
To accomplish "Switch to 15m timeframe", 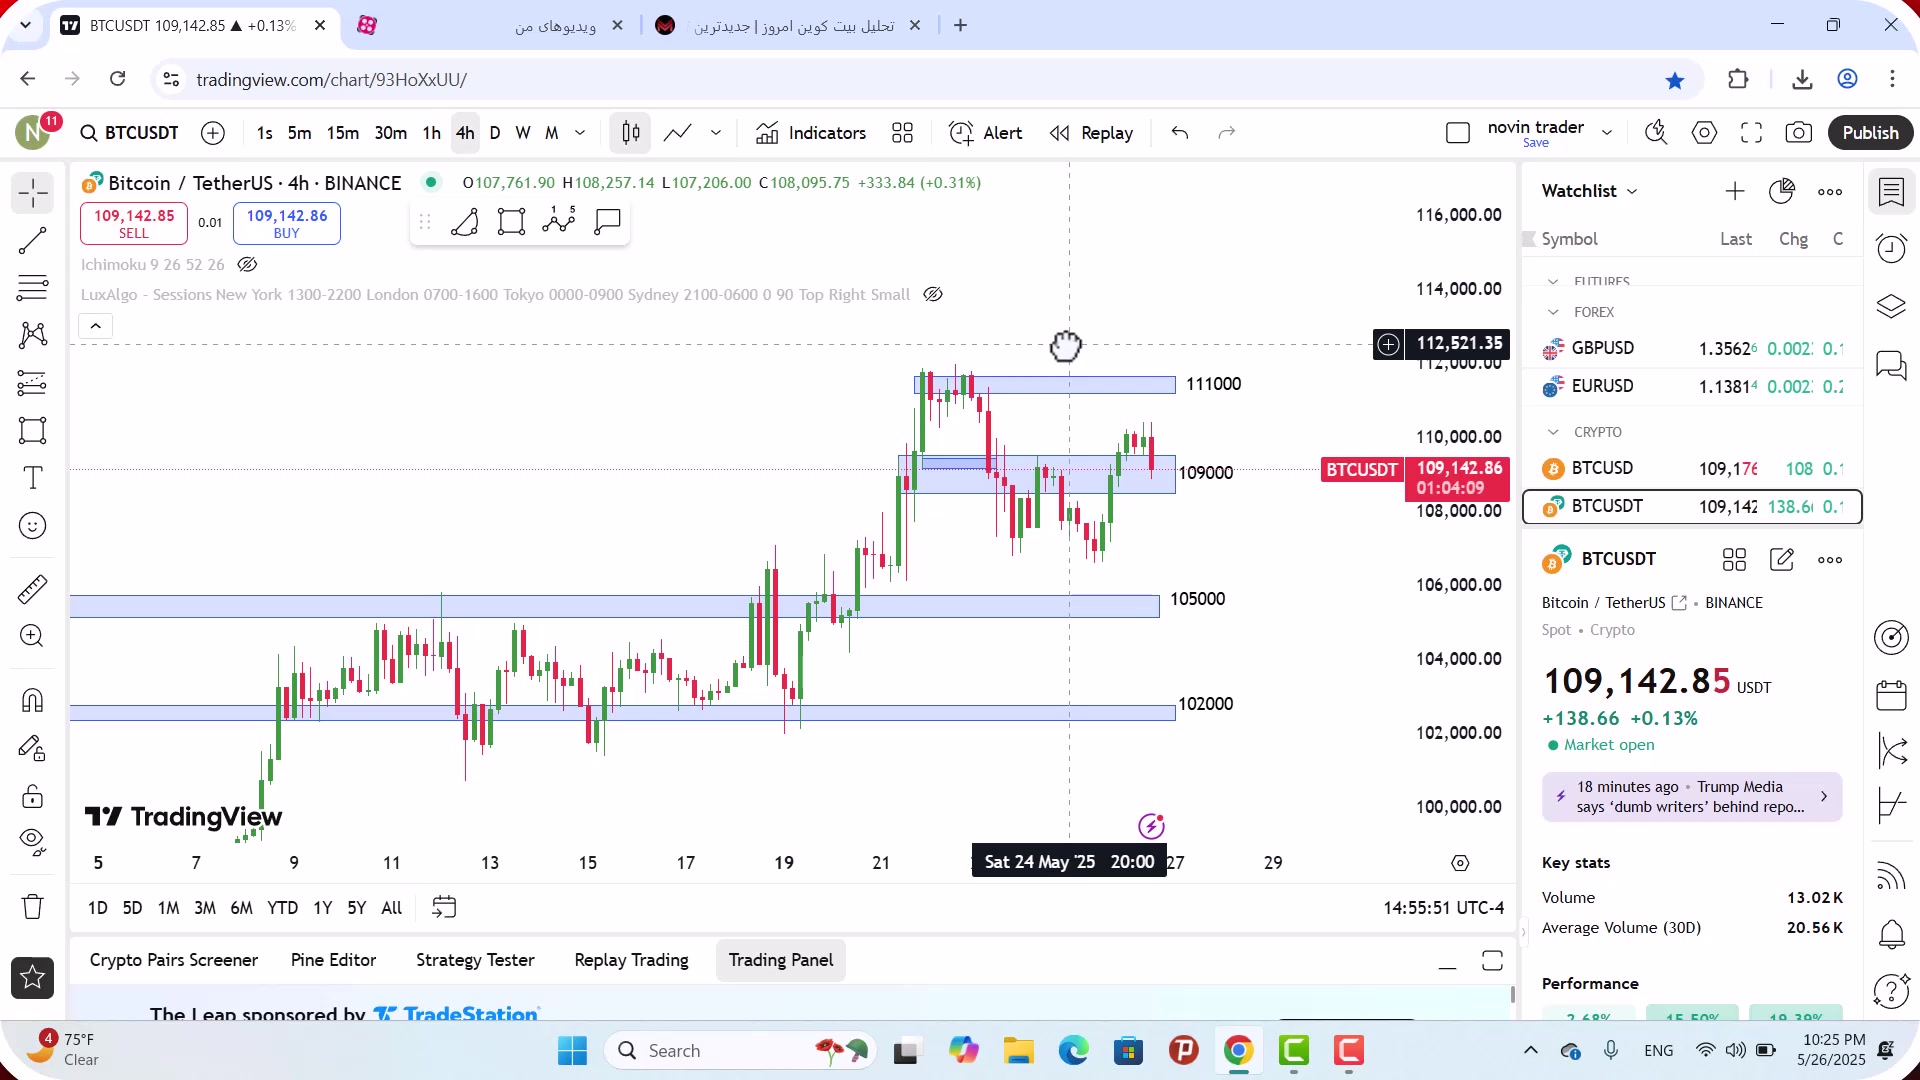I will [x=342, y=133].
